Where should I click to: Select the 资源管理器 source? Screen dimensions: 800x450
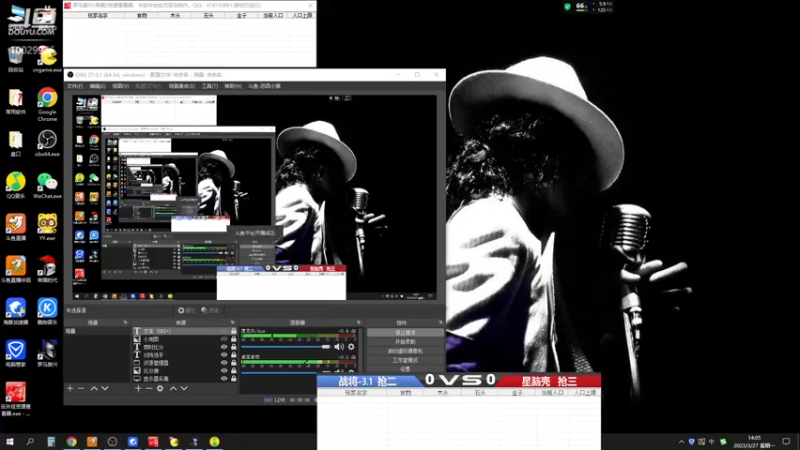[x=185, y=363]
